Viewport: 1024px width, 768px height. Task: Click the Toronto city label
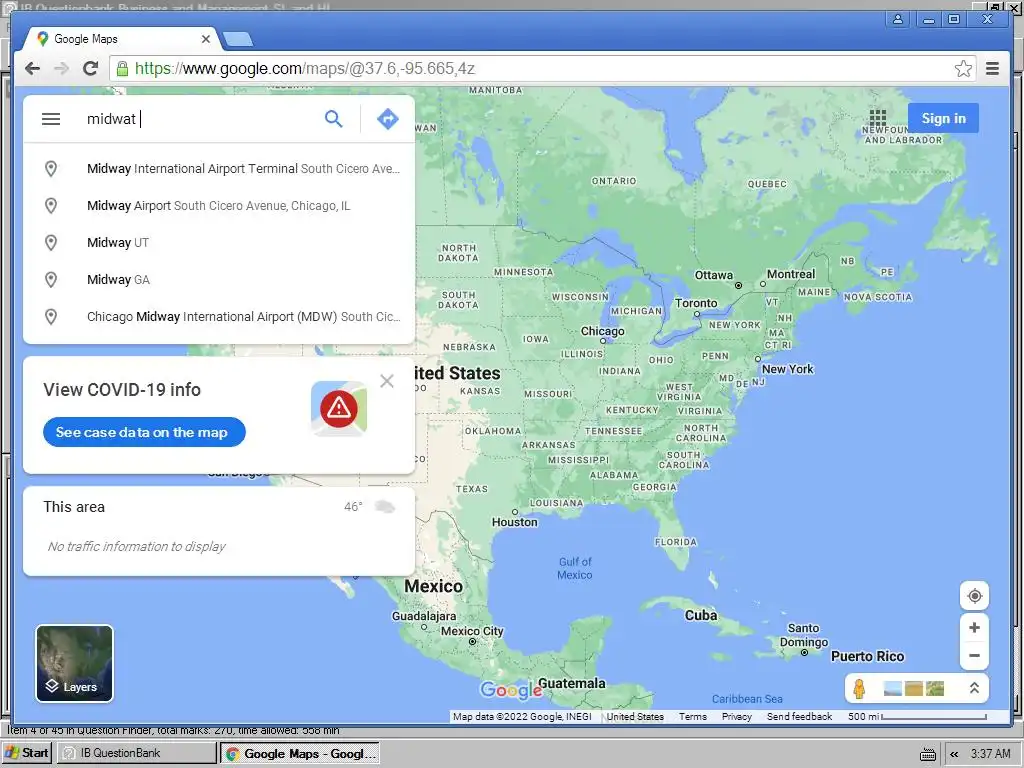point(696,303)
